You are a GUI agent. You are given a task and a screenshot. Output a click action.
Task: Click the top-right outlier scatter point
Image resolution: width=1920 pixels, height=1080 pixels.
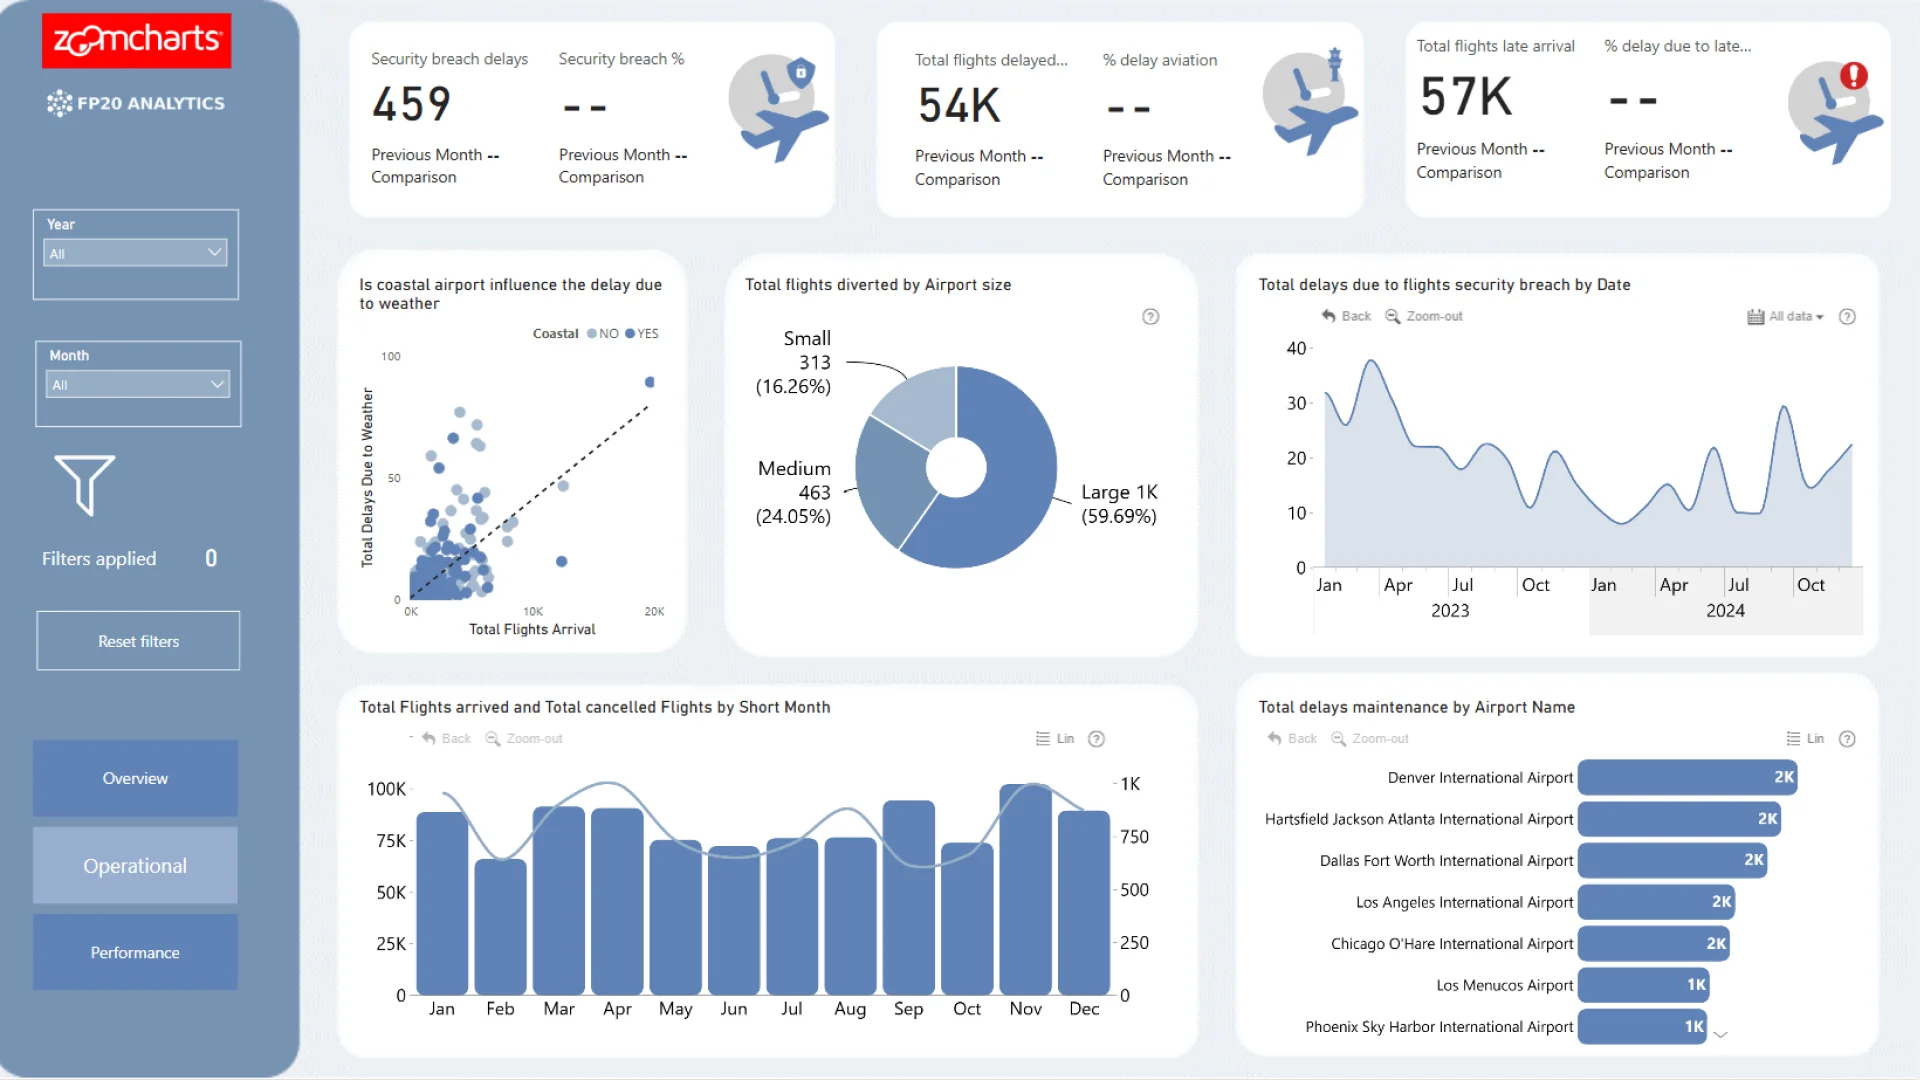click(x=650, y=382)
